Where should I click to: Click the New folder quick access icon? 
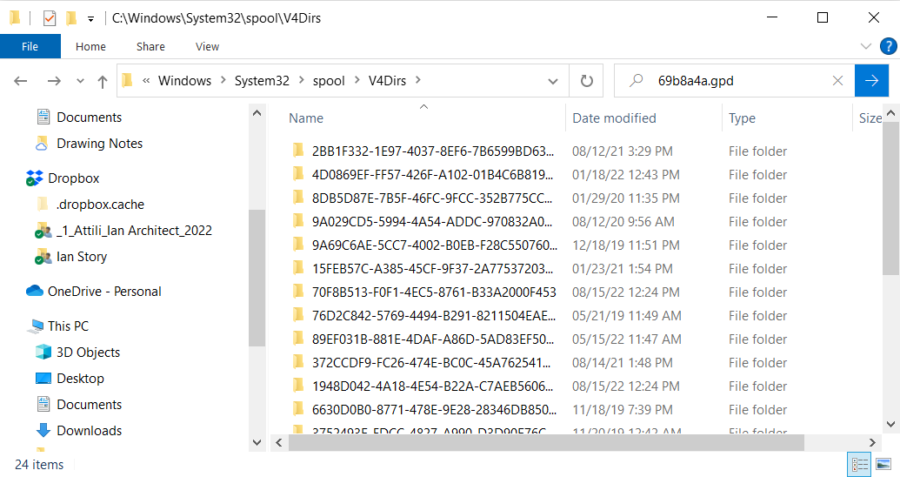[71, 18]
